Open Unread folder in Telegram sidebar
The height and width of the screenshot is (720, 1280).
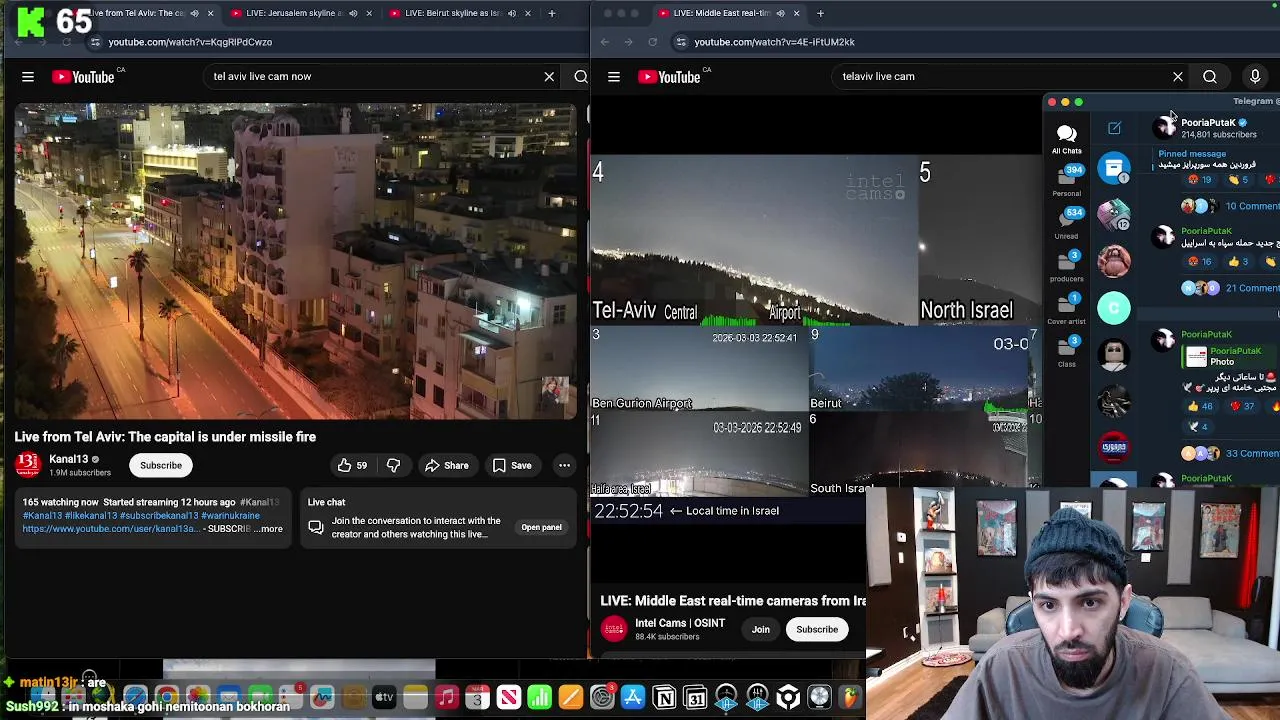pos(1067,222)
